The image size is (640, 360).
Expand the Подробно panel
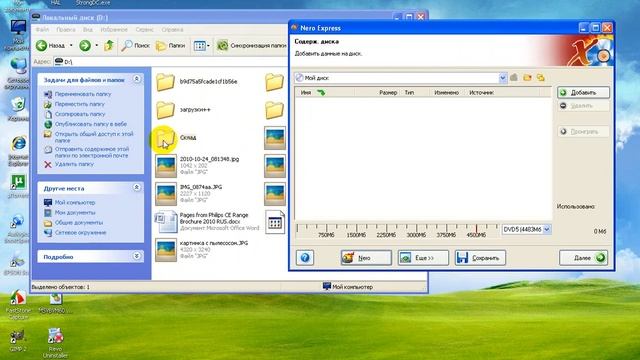tap(137, 256)
